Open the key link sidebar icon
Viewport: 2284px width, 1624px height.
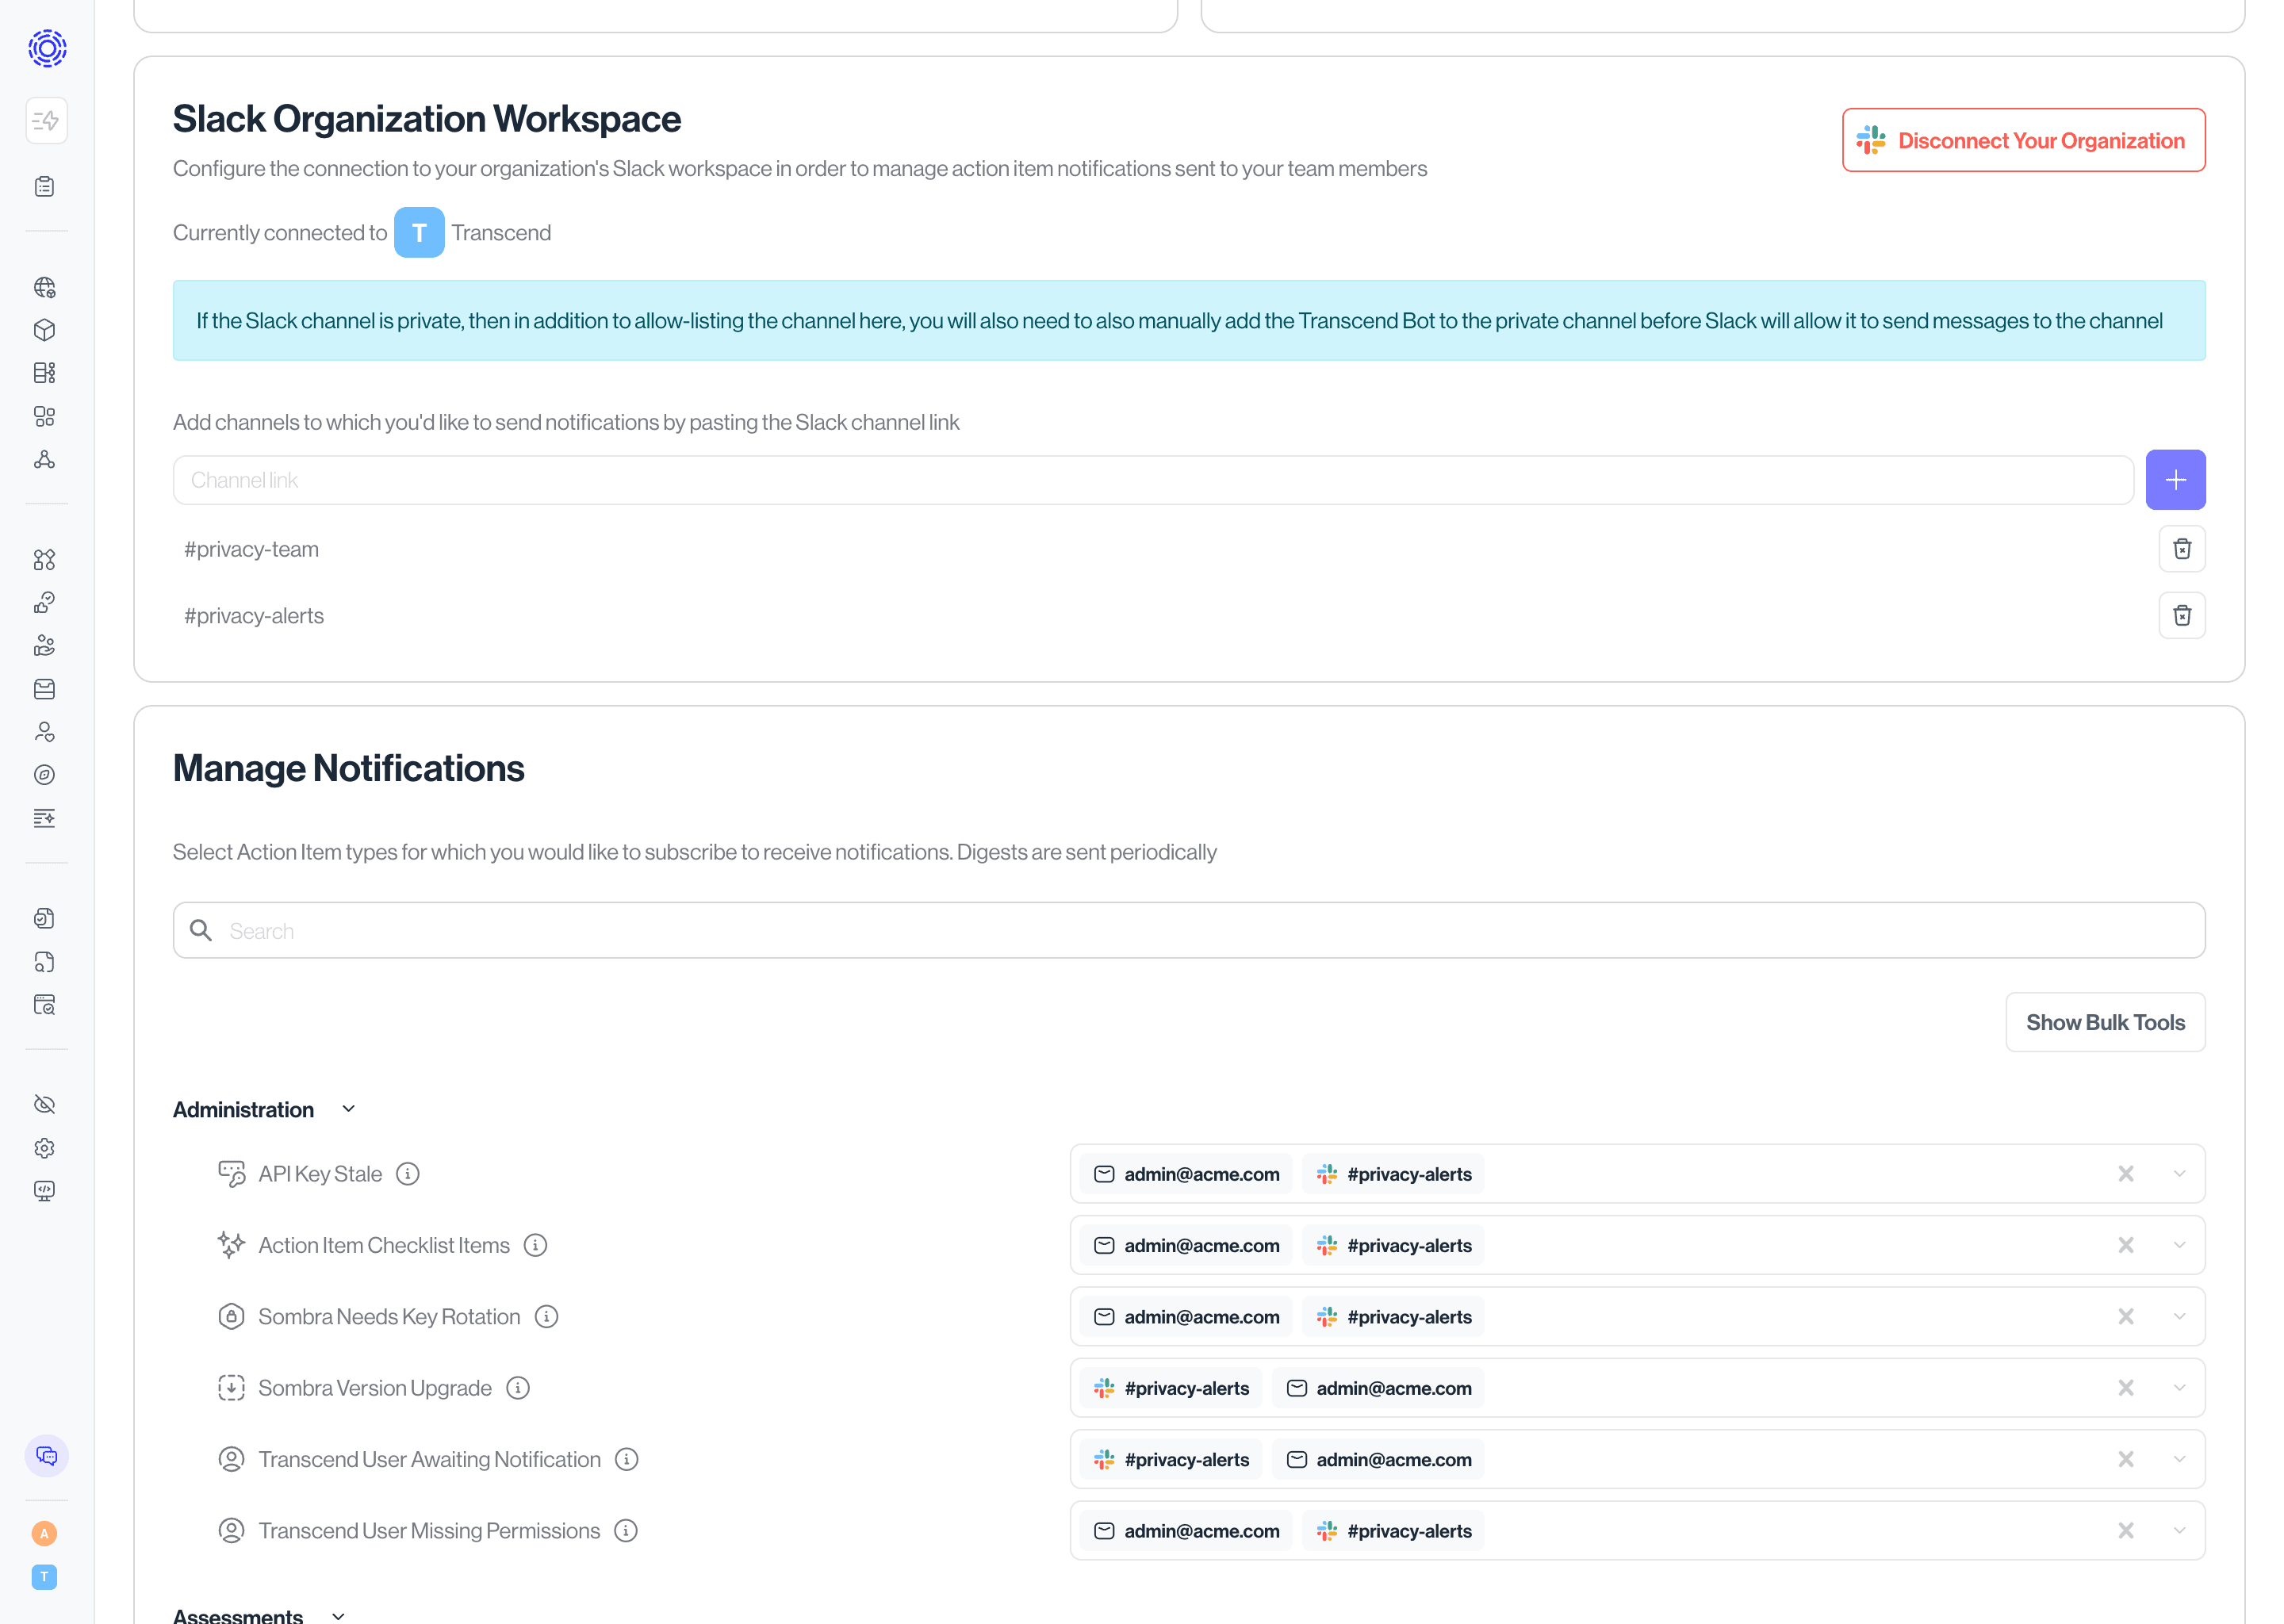tap(45, 602)
